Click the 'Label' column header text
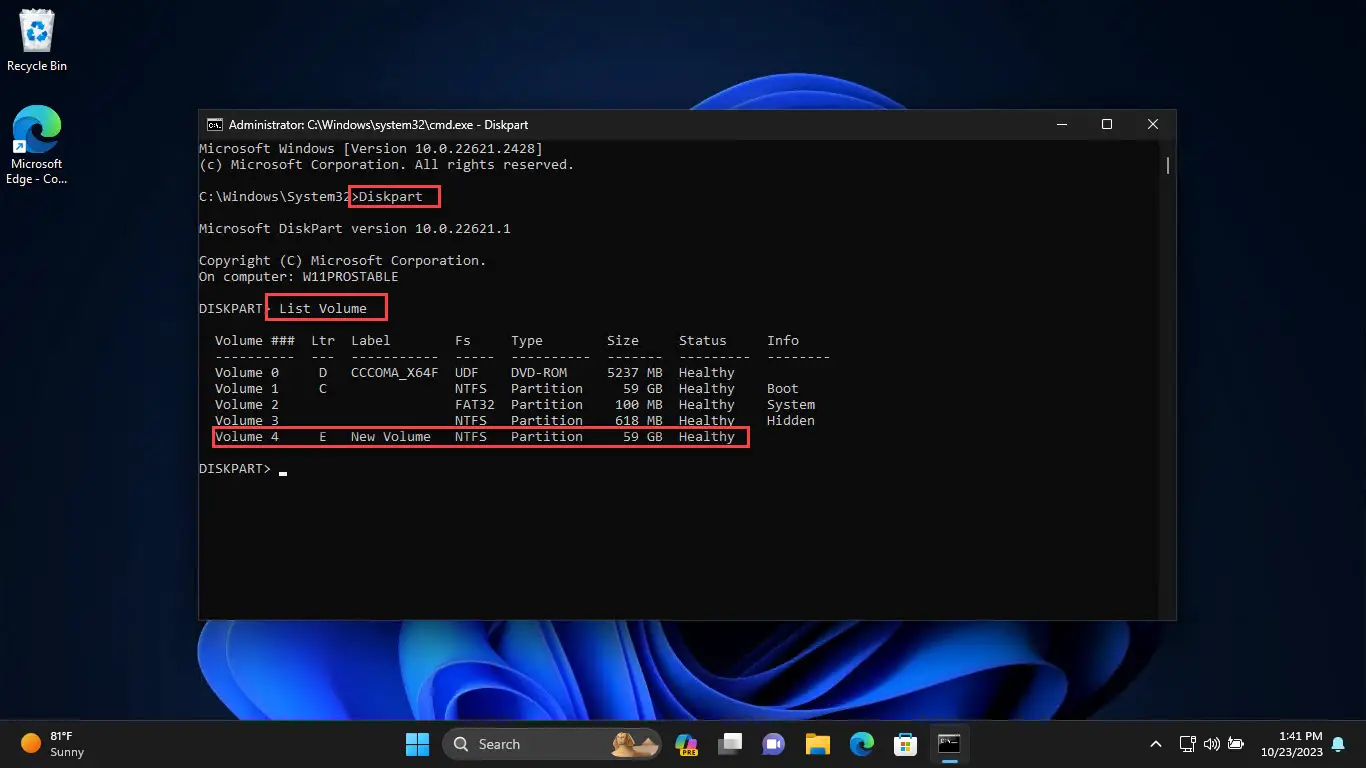This screenshot has height=768, width=1366. point(371,341)
